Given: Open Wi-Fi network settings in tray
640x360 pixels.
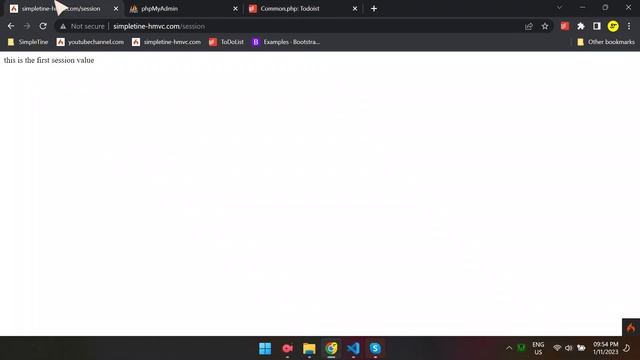Looking at the screenshot, I should (x=557, y=348).
